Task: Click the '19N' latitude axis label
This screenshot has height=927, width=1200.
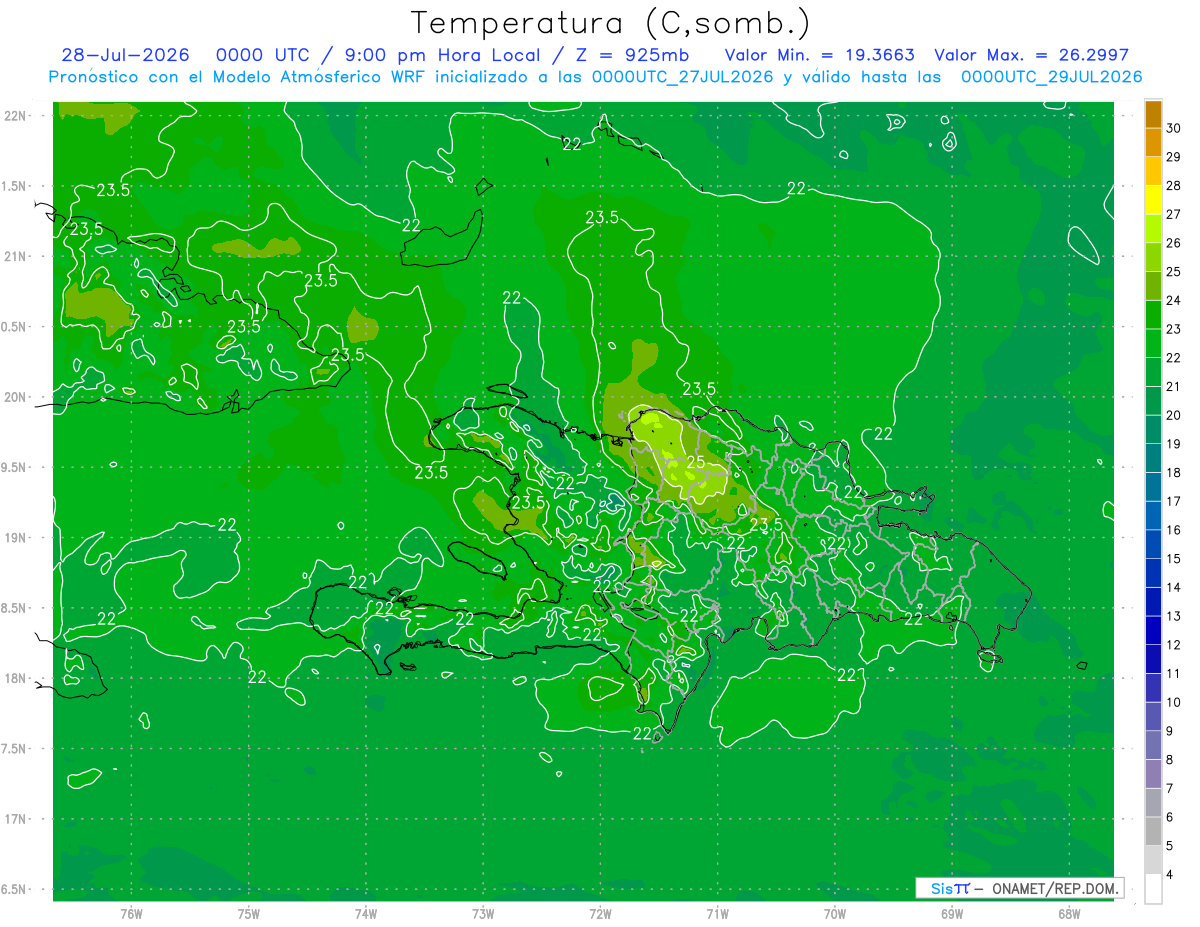Action: coord(15,538)
